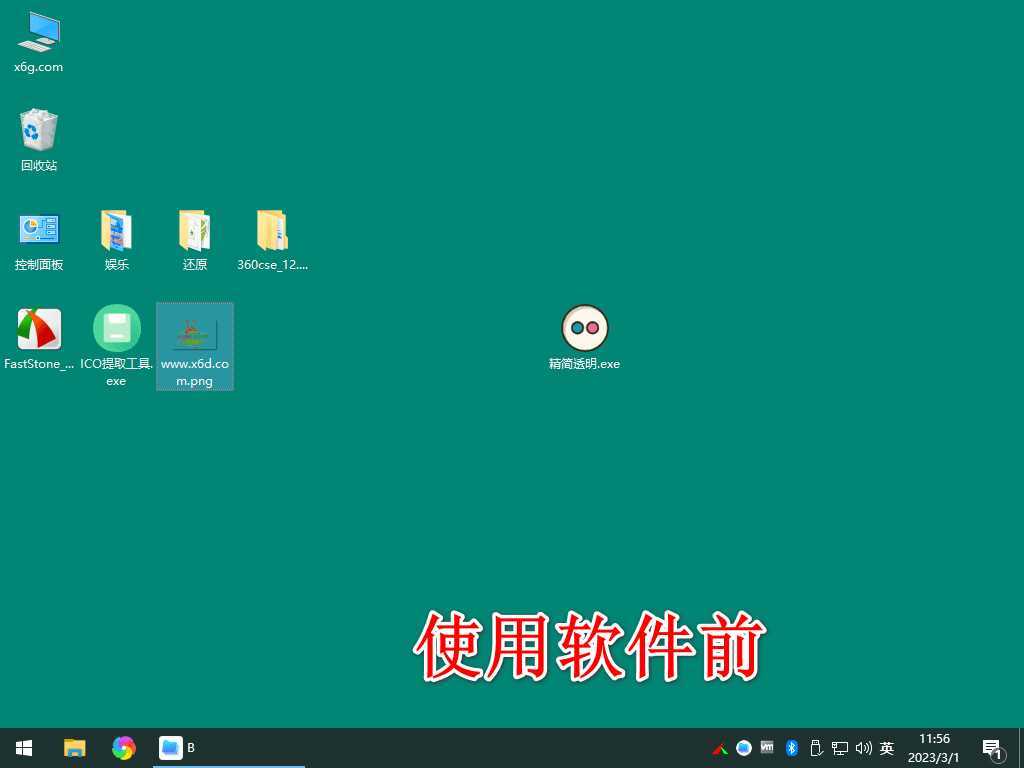The width and height of the screenshot is (1024, 768).
Task: Open the 还原 folder
Action: point(194,228)
